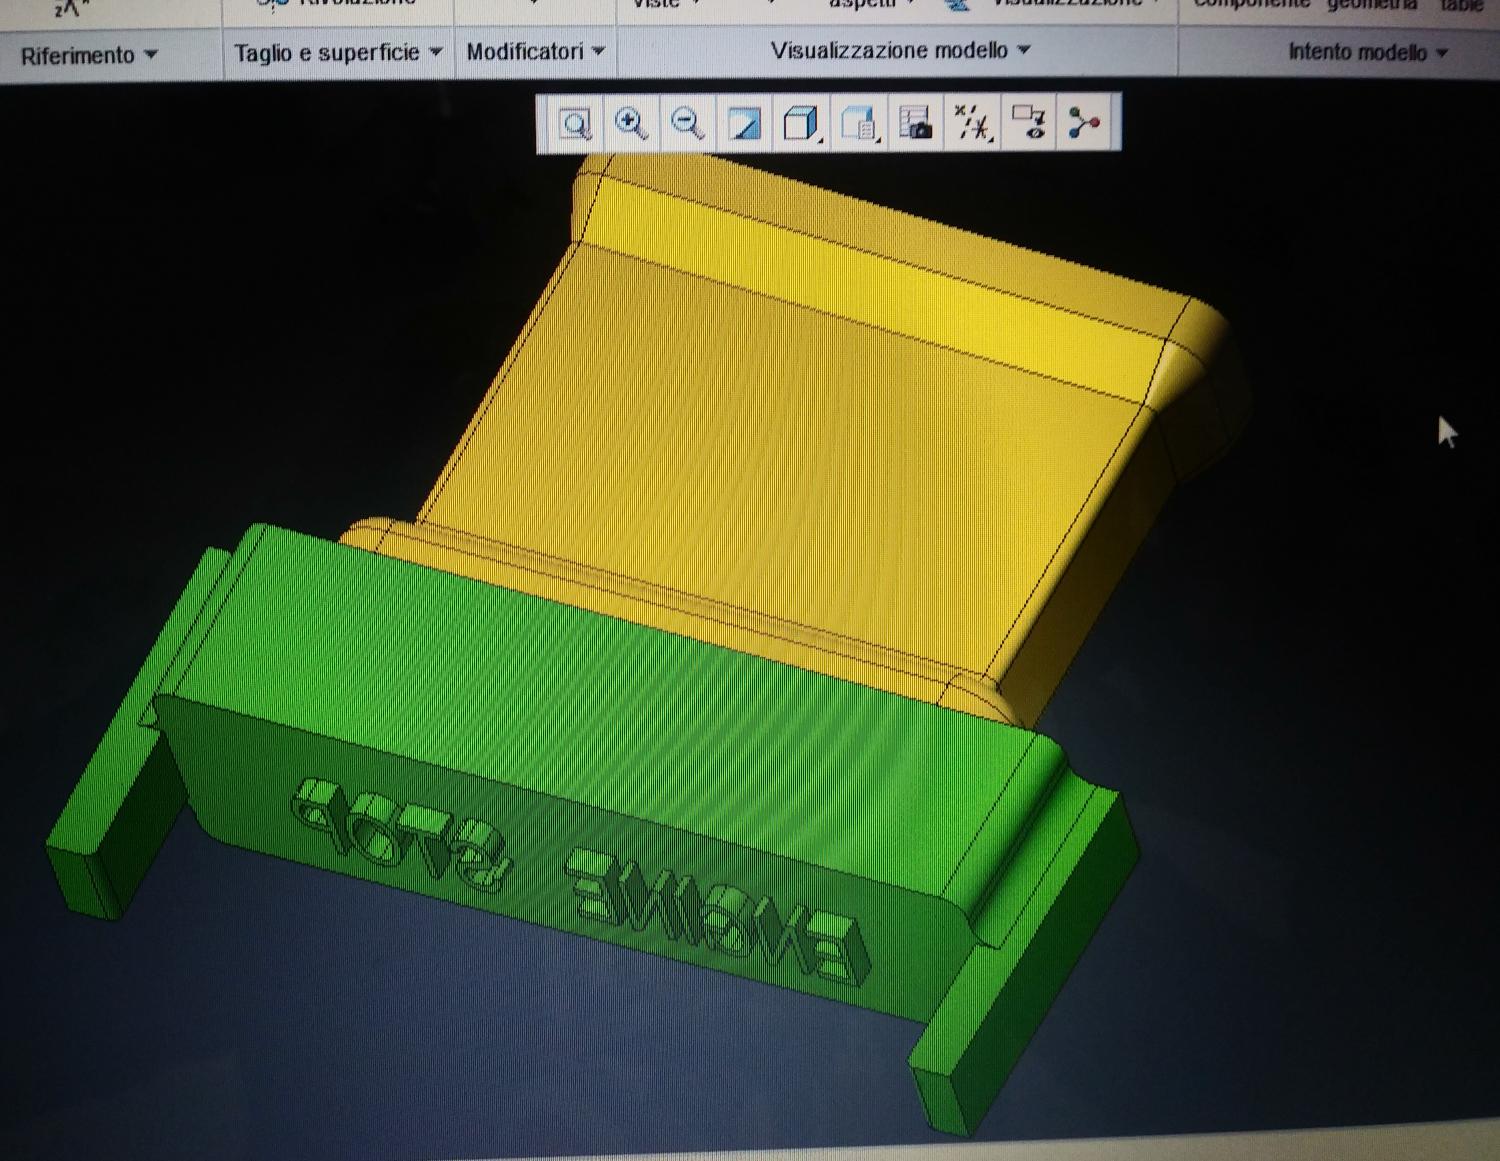Expand the Taglio e superficie dropdown
Screen dimensions: 1500x1161
(338, 53)
